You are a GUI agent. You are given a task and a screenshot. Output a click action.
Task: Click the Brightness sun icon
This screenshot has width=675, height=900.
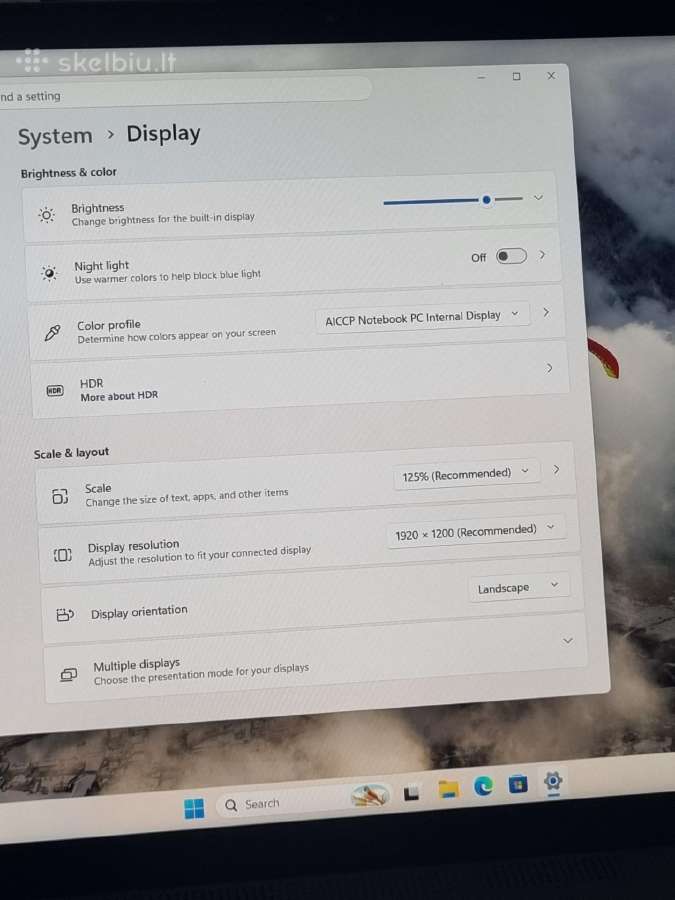[46, 215]
